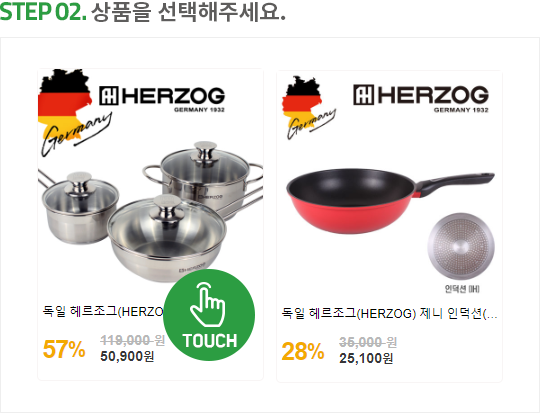Viewport: 540px width, 413px height.
Task: Click the 57% discount label
Action: [64, 349]
